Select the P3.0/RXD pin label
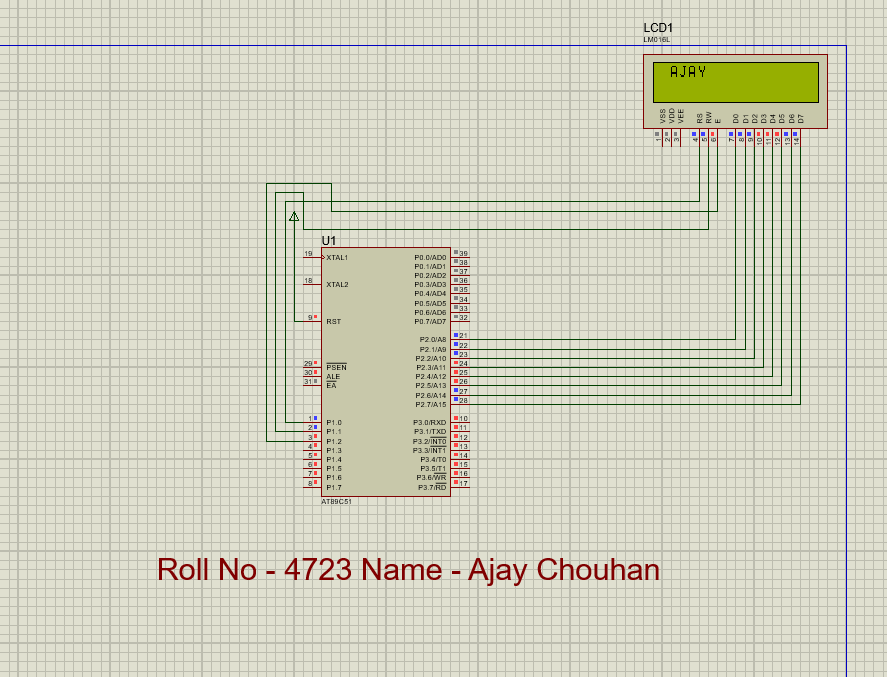 coord(430,422)
